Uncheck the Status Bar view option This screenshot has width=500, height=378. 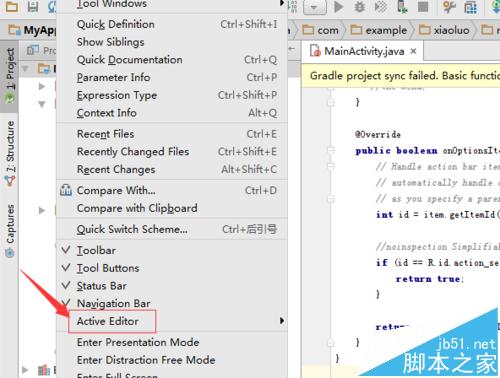(x=66, y=285)
